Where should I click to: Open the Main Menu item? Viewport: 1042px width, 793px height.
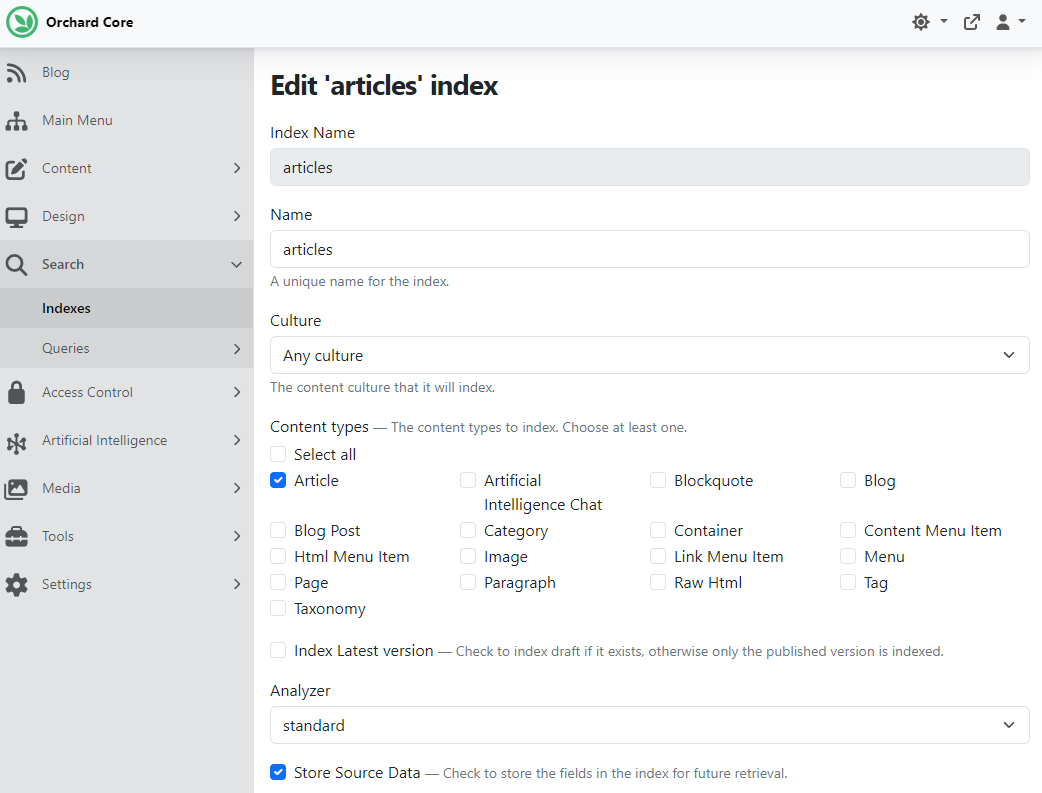tap(126, 120)
